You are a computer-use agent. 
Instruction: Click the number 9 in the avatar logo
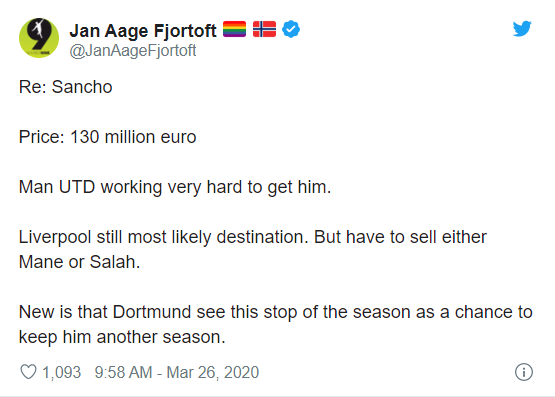[x=40, y=35]
